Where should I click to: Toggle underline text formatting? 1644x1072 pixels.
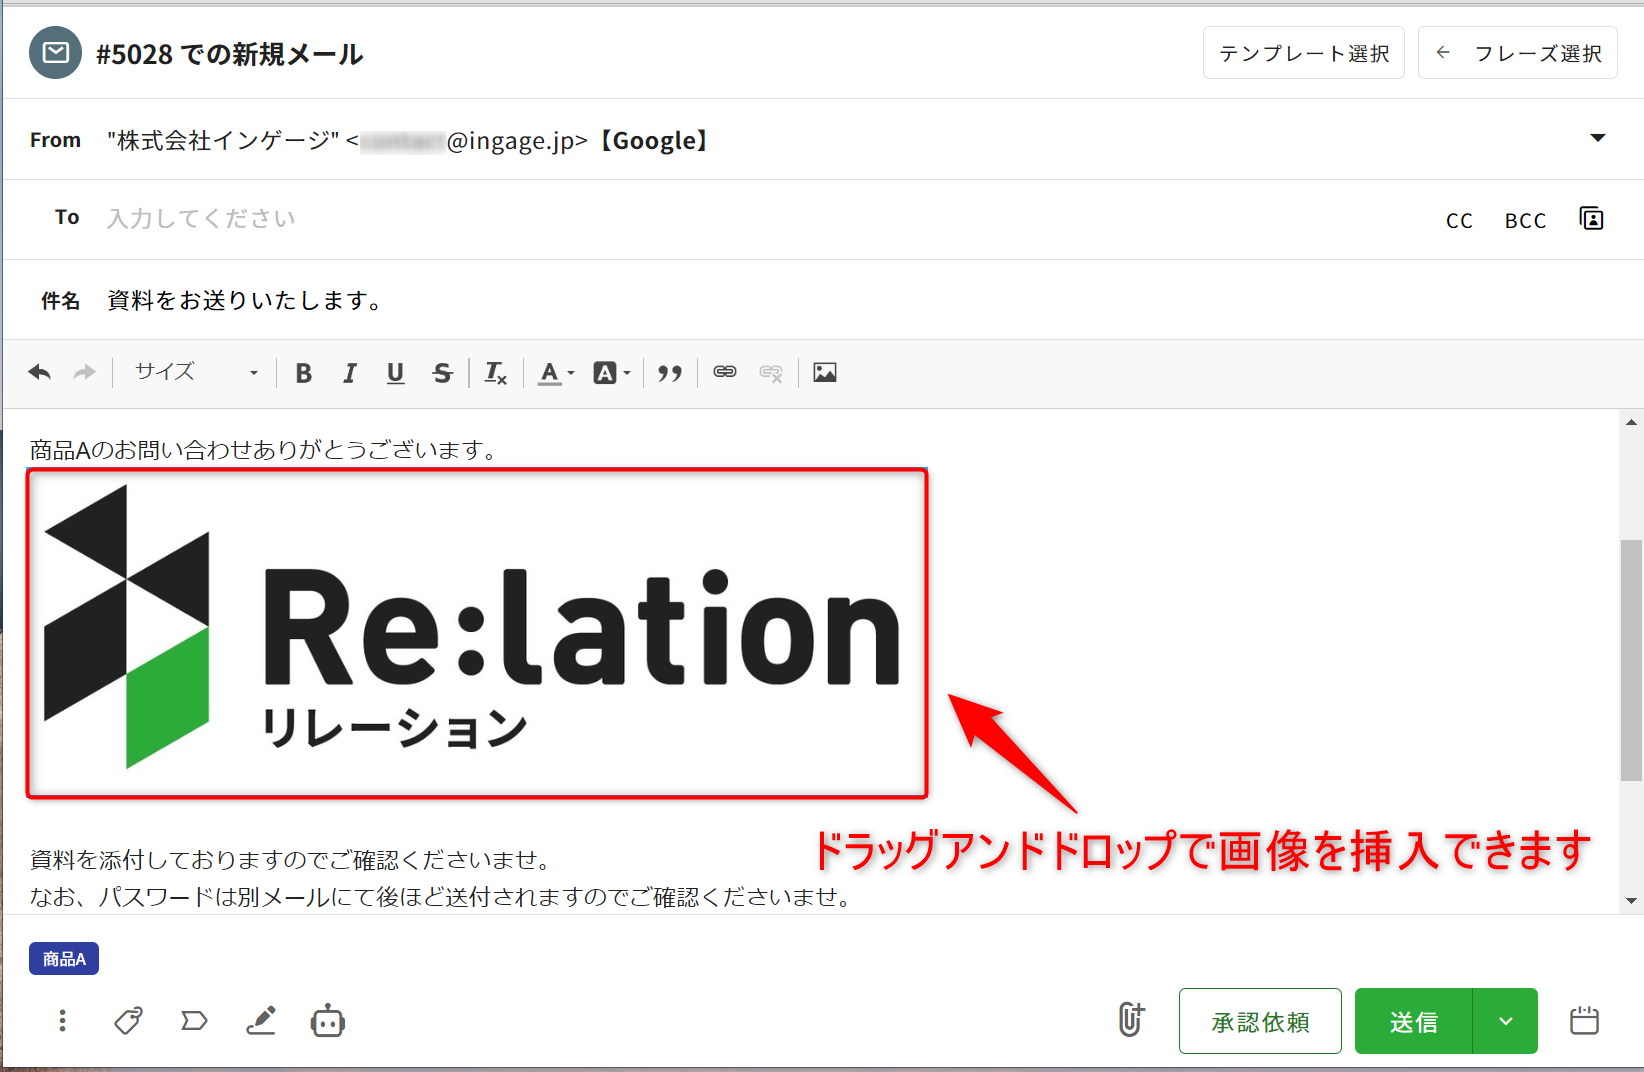tap(395, 373)
